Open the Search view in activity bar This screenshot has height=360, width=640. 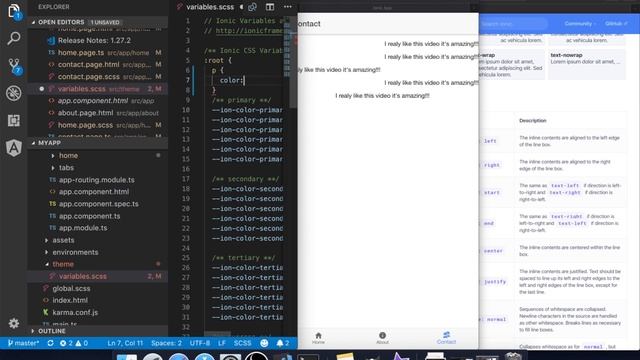click(x=14, y=38)
